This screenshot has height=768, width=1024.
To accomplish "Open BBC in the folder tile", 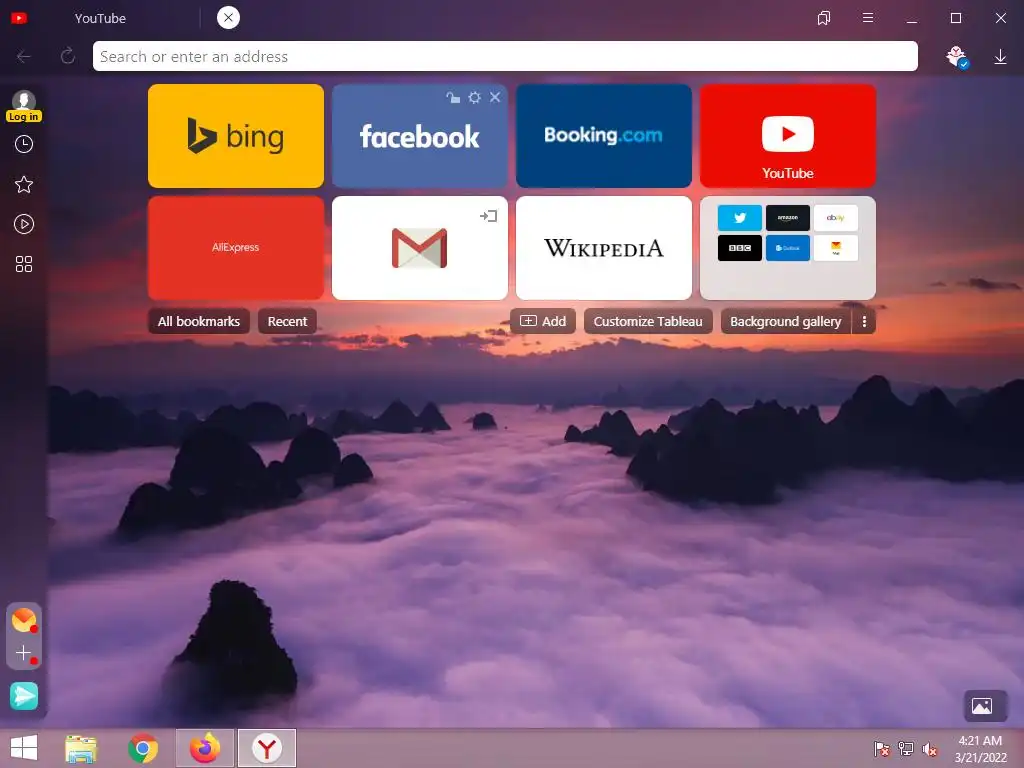I will pos(739,248).
